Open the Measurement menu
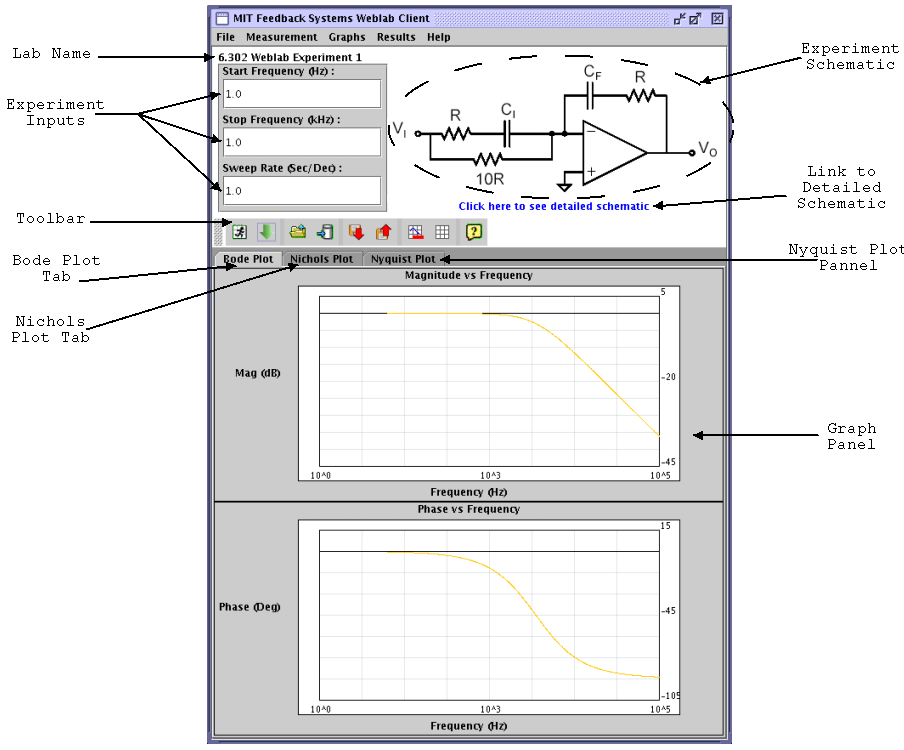Image resolution: width=904 pixels, height=750 pixels. point(281,37)
